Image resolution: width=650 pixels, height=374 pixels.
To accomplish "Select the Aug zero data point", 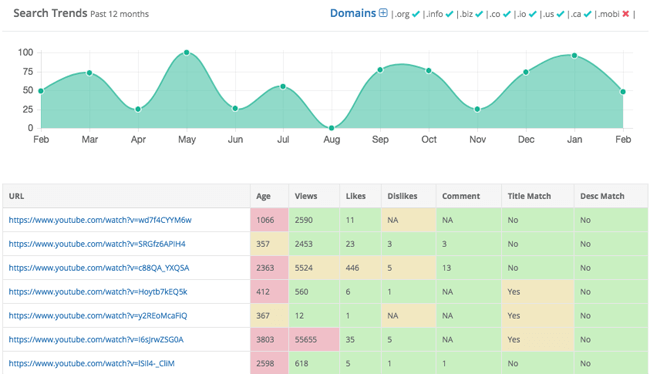I will [x=332, y=128].
